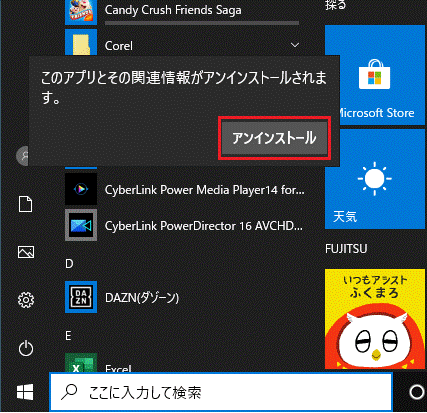
Task: Open the Microsoft Store tile
Action: coord(375,75)
